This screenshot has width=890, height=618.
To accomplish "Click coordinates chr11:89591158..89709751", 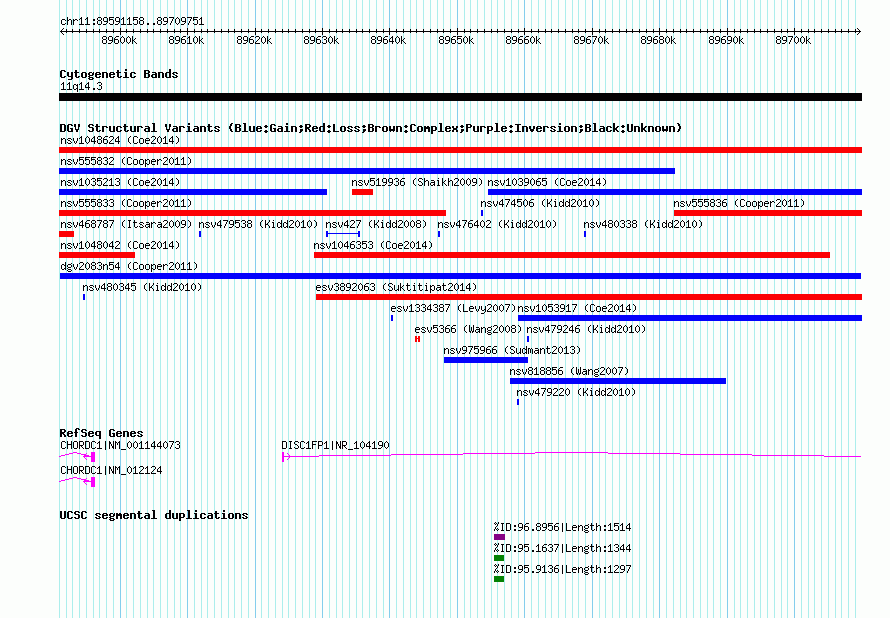I will pos(132,22).
